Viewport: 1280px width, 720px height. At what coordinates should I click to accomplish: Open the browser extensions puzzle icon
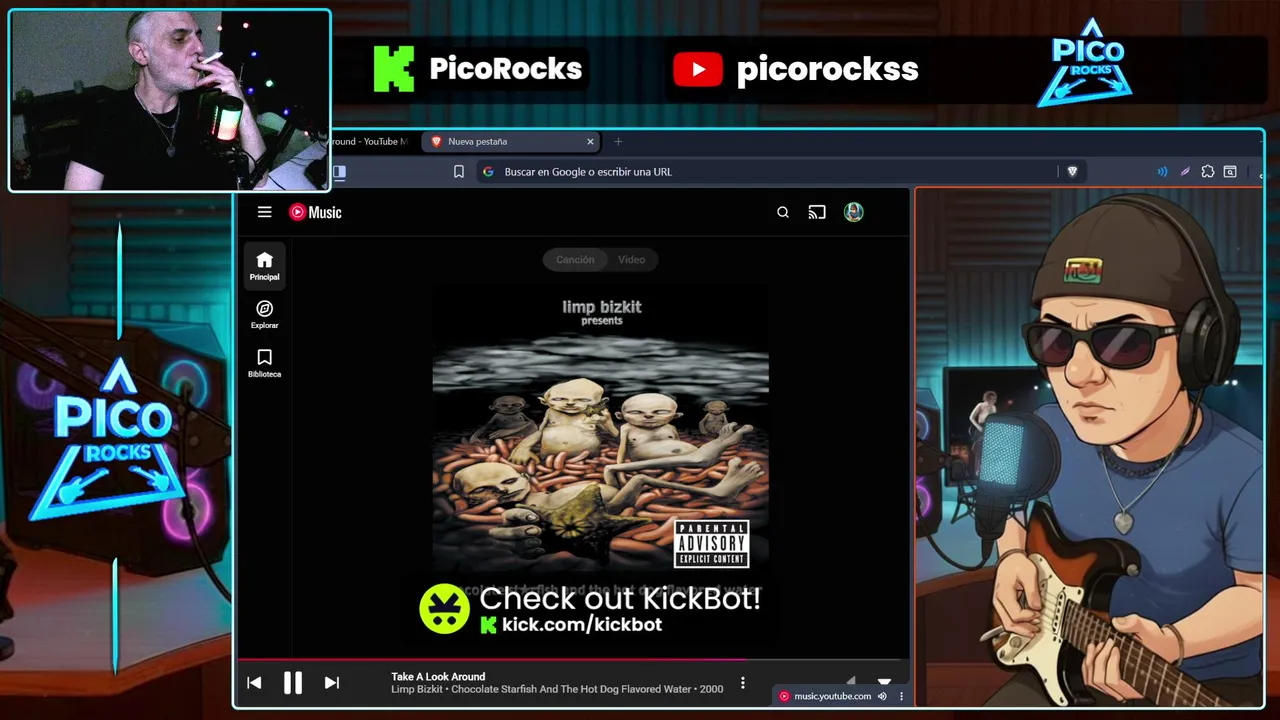point(1208,172)
